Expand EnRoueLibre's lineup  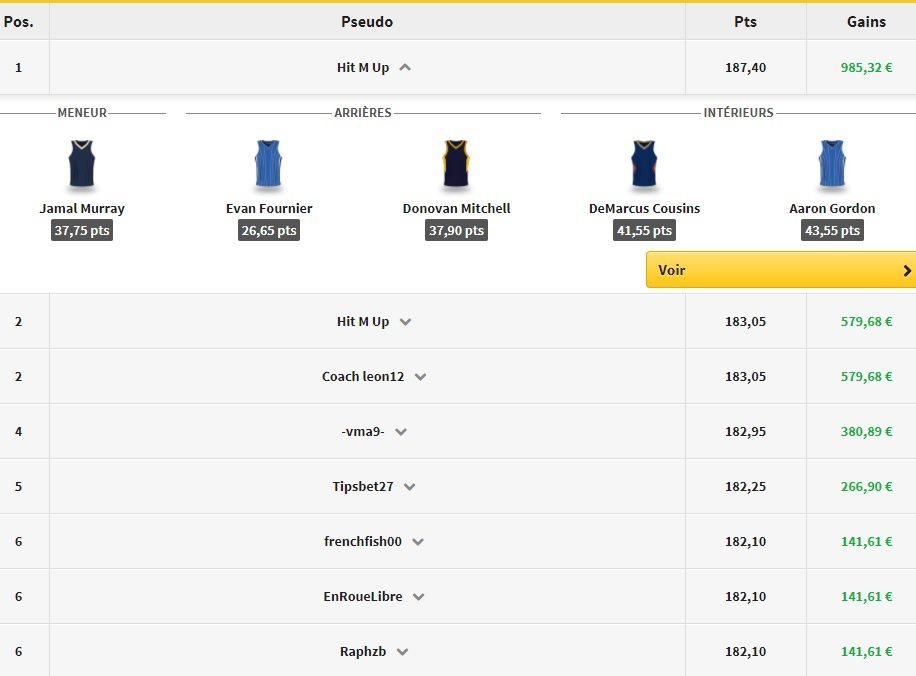click(x=419, y=597)
